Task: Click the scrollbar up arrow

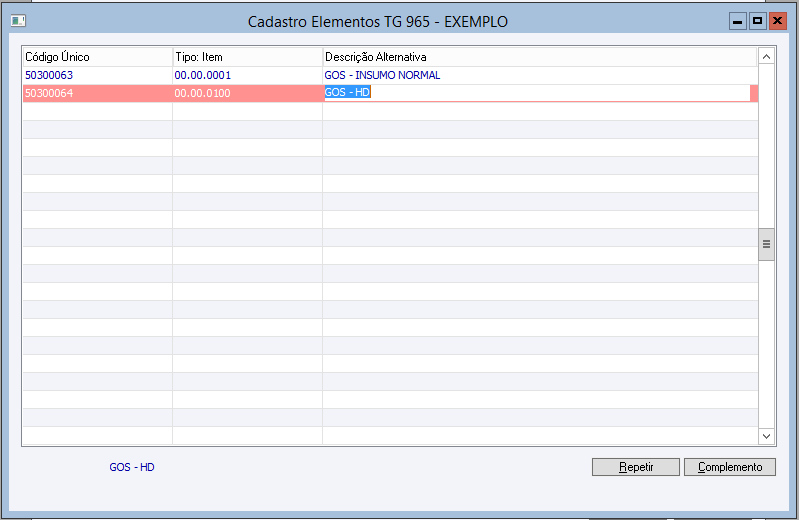Action: (767, 57)
